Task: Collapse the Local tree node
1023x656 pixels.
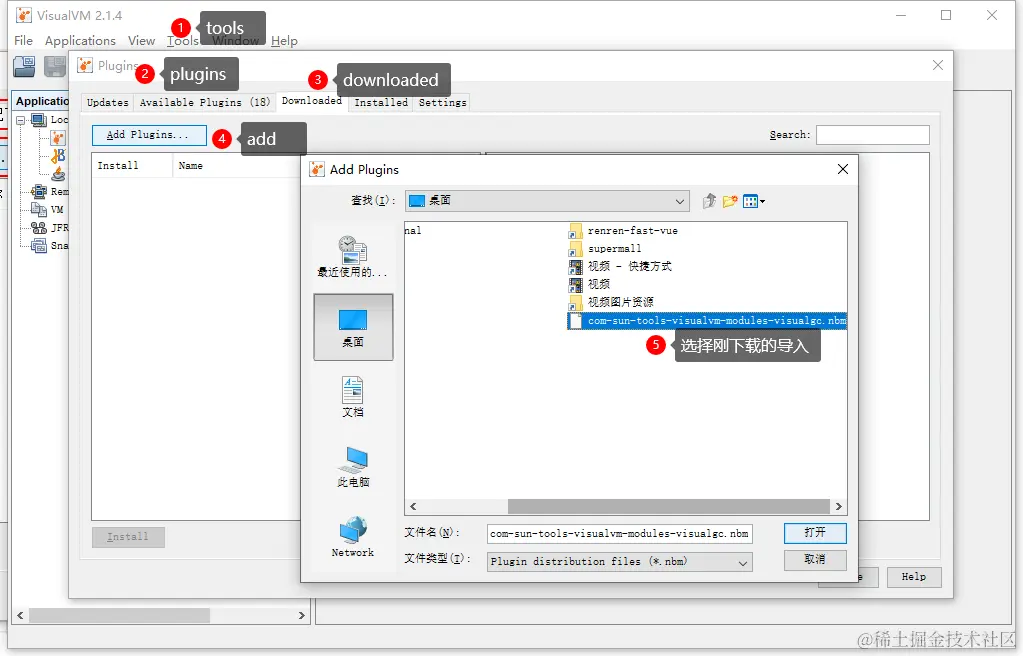Action: (20, 120)
